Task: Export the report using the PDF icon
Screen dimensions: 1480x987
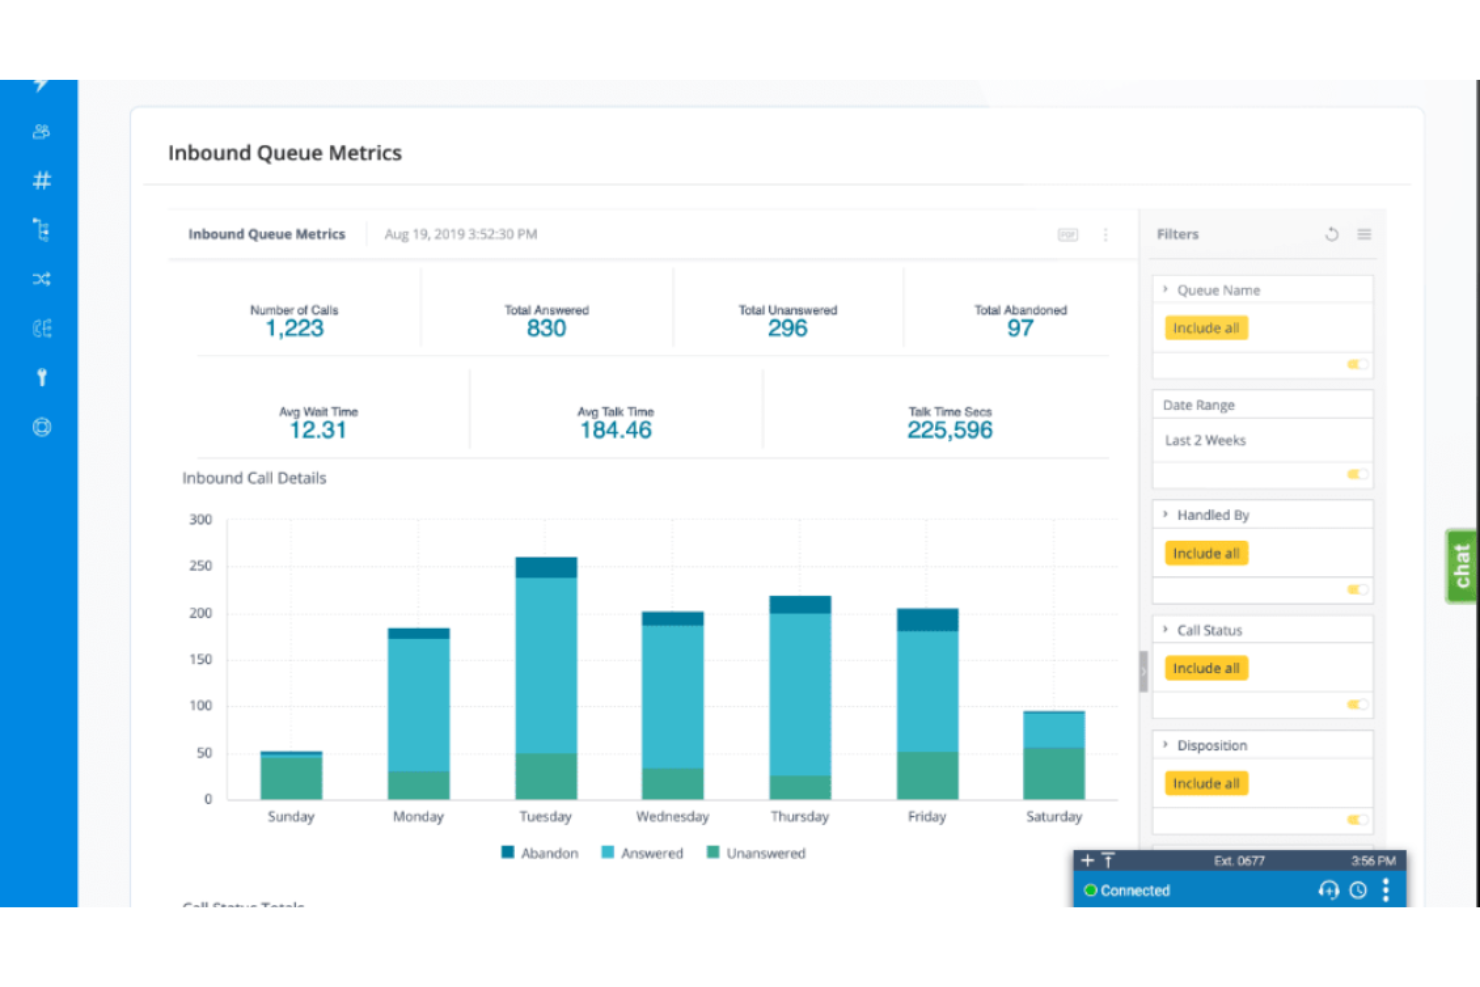Action: 1067,234
